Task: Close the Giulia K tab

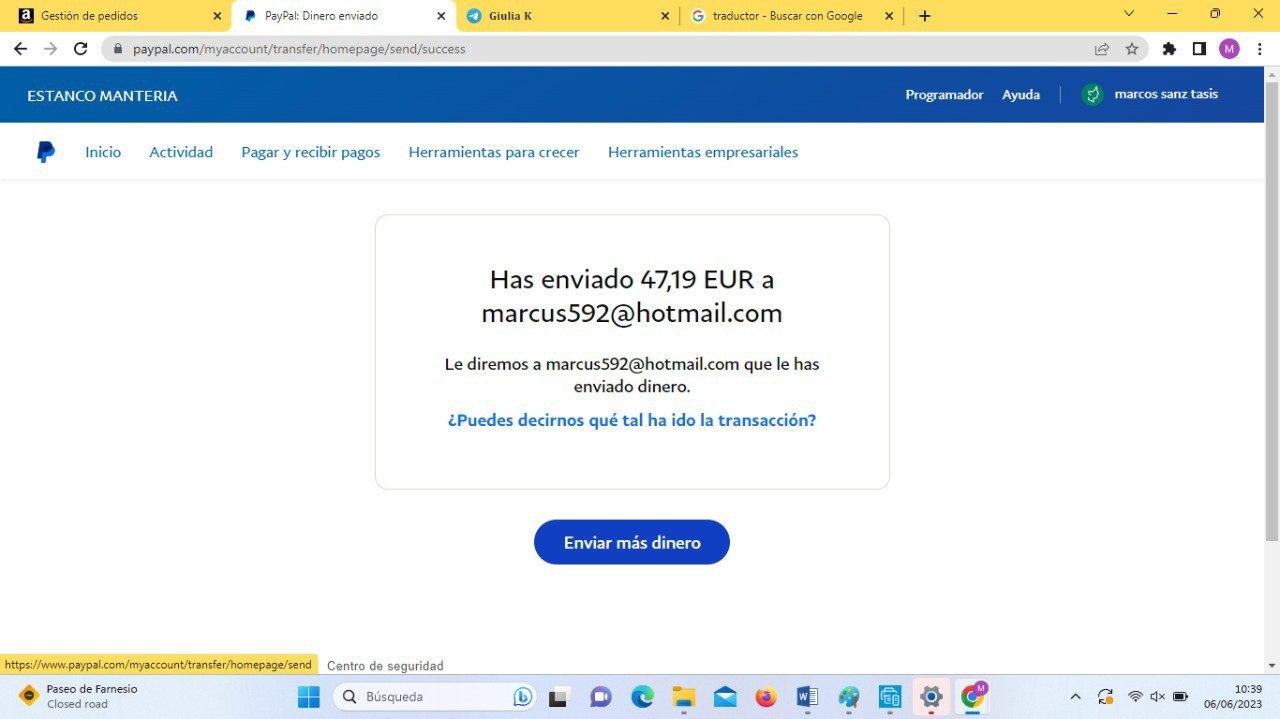Action: [x=666, y=16]
